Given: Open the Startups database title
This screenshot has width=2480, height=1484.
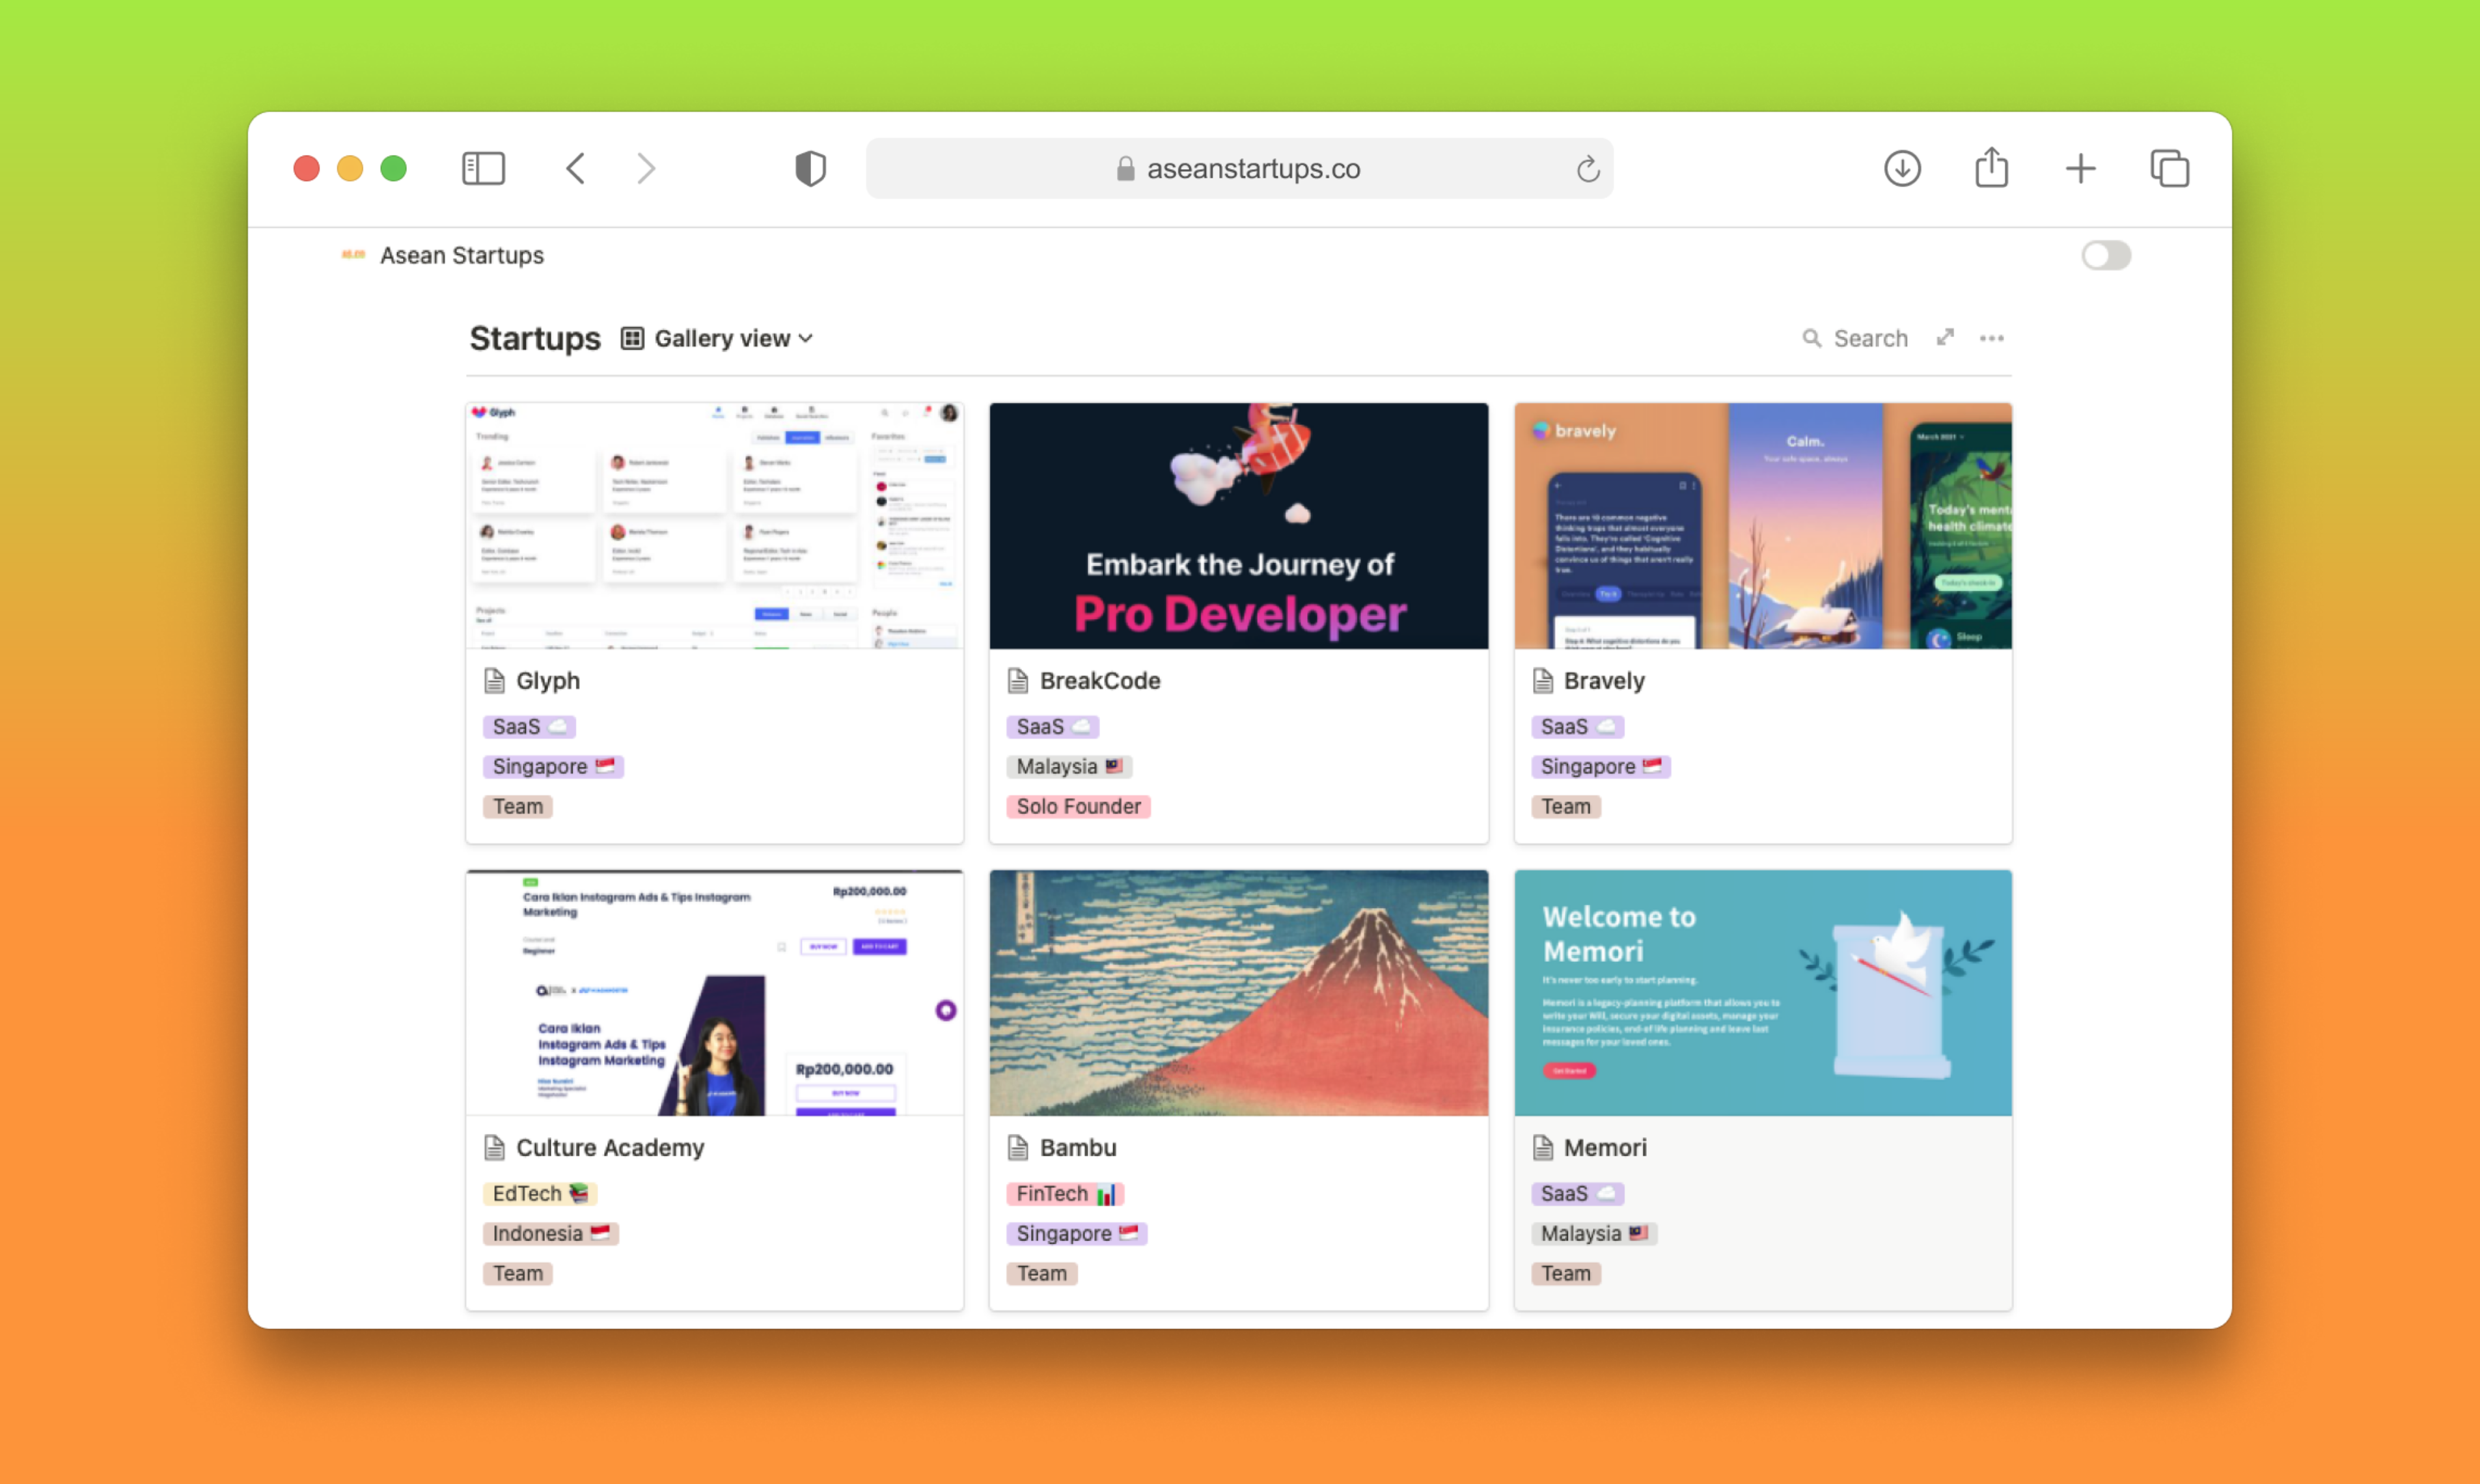Looking at the screenshot, I should tap(535, 338).
